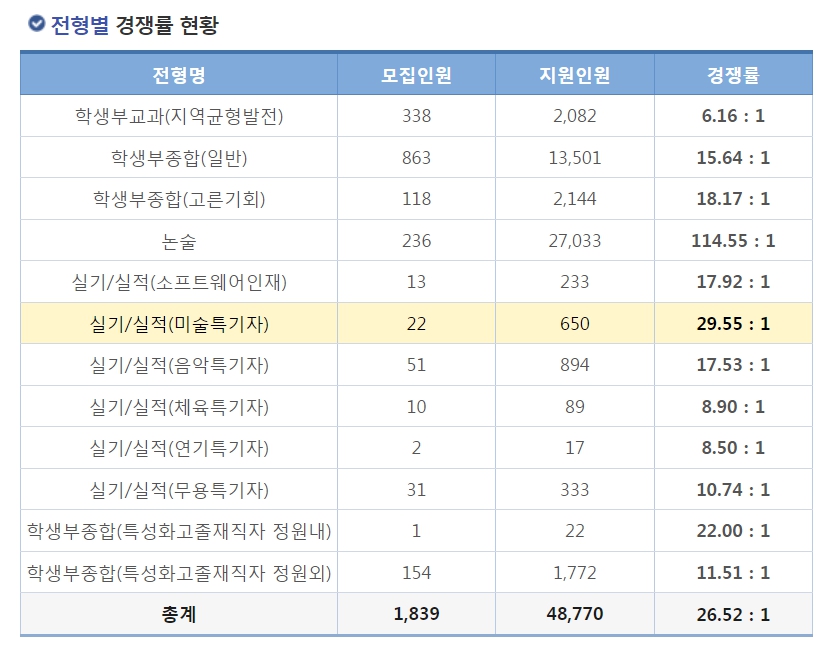
Task: Select the 1,839 total recruitment value
Action: (416, 614)
